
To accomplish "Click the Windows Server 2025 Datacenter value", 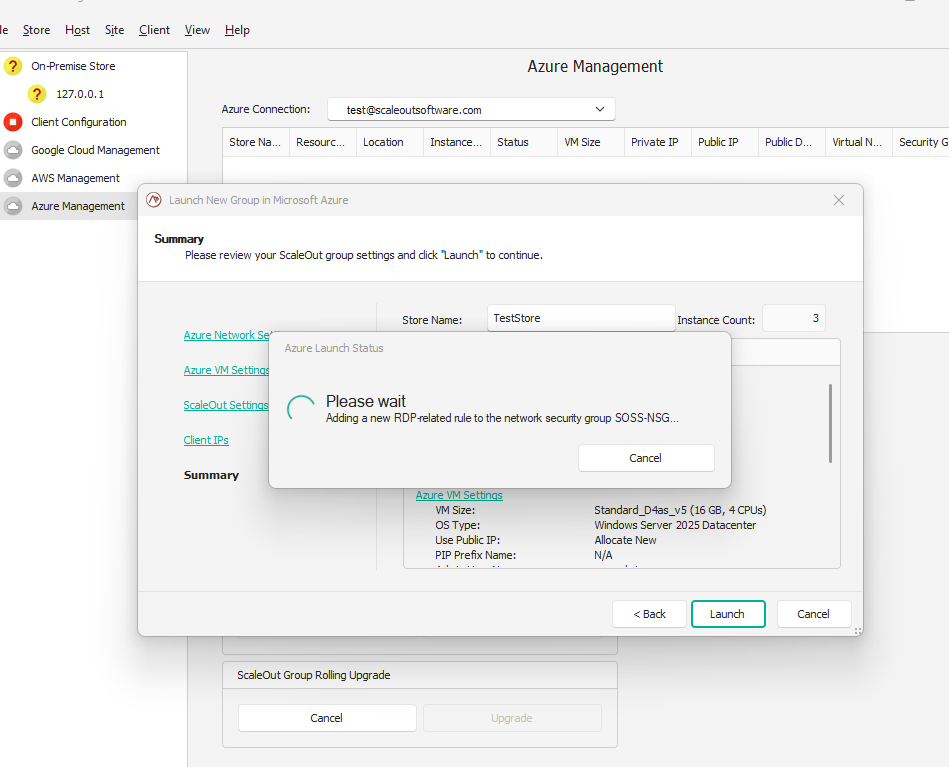I will [675, 525].
